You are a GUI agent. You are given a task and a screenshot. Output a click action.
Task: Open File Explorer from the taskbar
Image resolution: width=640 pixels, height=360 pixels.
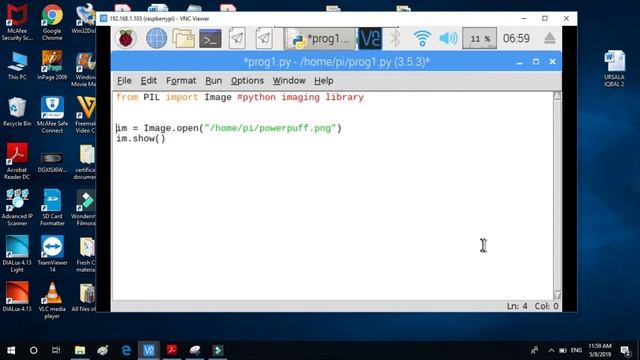click(x=80, y=350)
